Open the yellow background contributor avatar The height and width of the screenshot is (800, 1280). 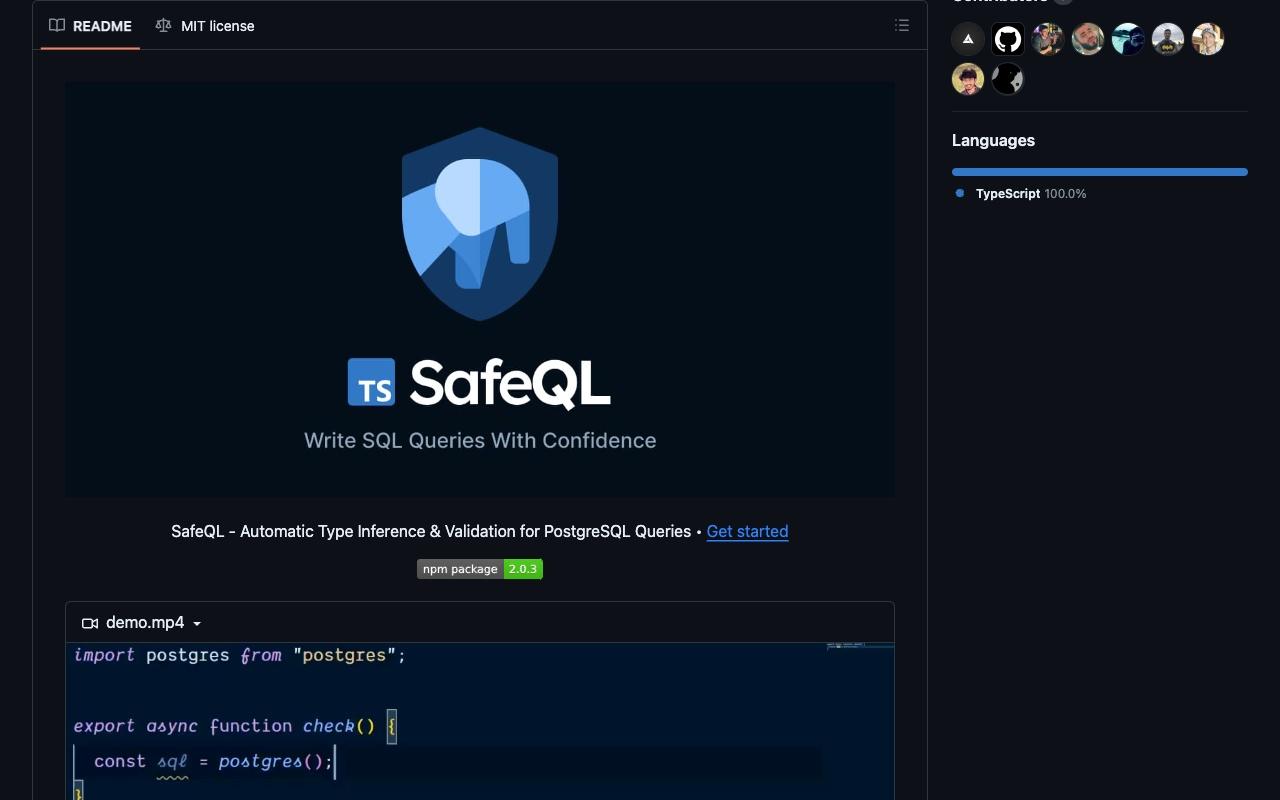tap(968, 79)
